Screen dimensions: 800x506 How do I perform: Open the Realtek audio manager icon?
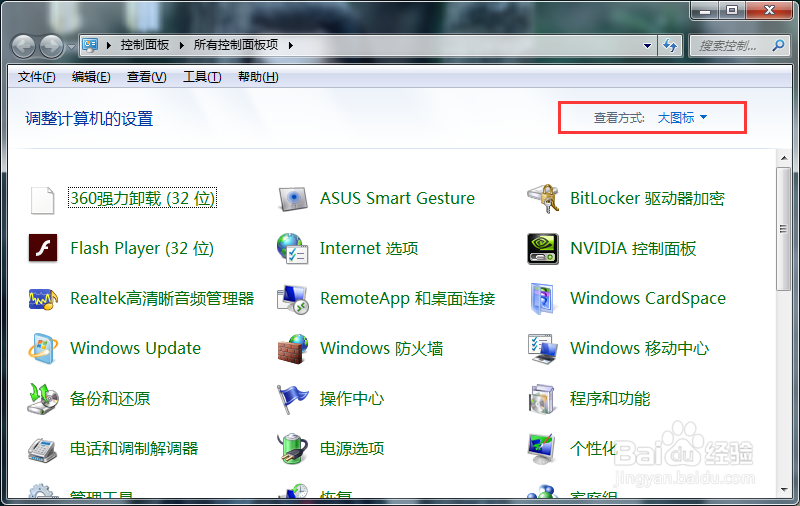[x=43, y=299]
